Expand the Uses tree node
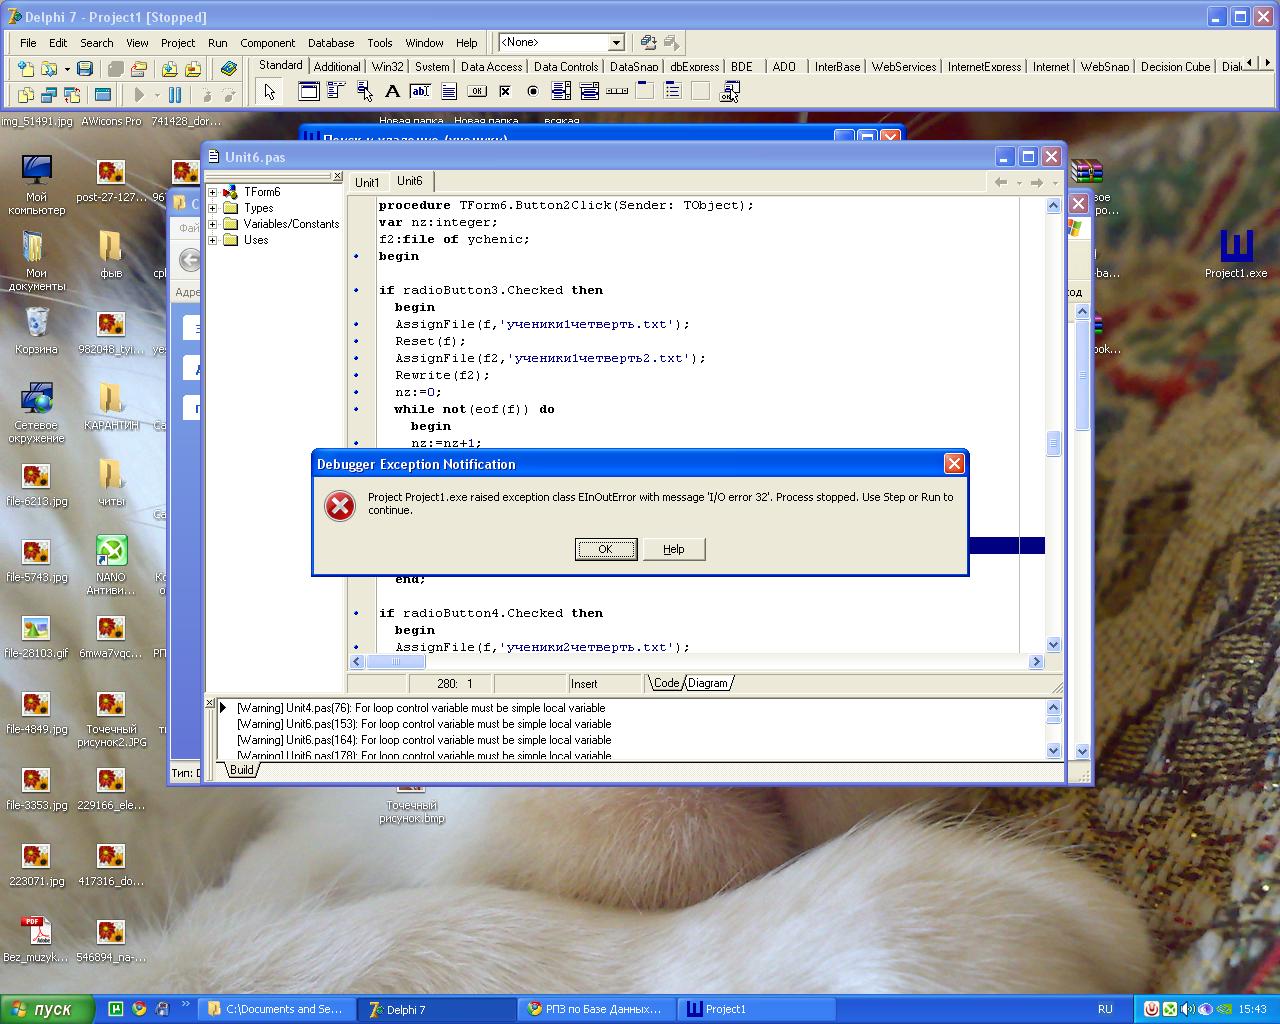1280x1024 pixels. coord(212,240)
